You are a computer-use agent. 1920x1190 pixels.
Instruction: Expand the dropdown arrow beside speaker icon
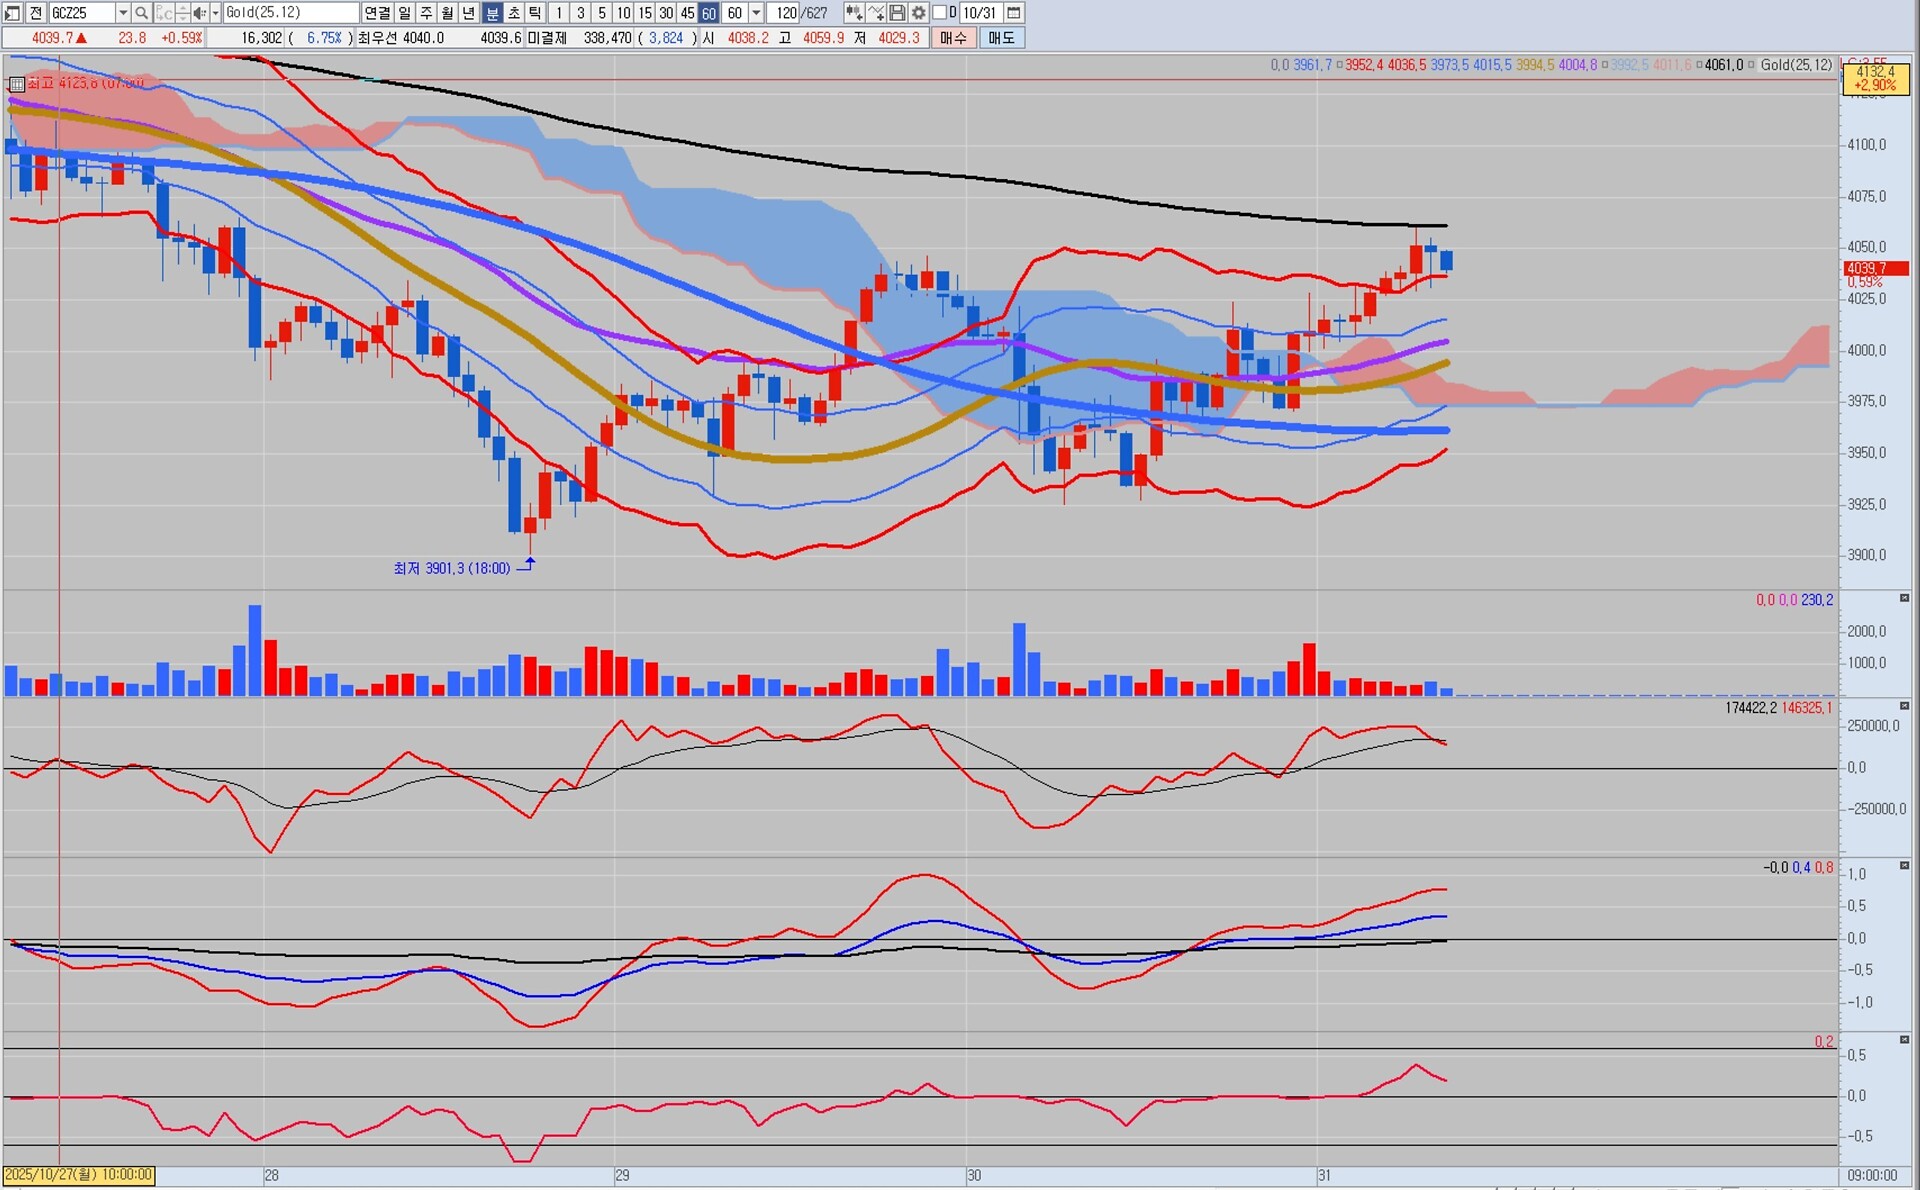215,13
